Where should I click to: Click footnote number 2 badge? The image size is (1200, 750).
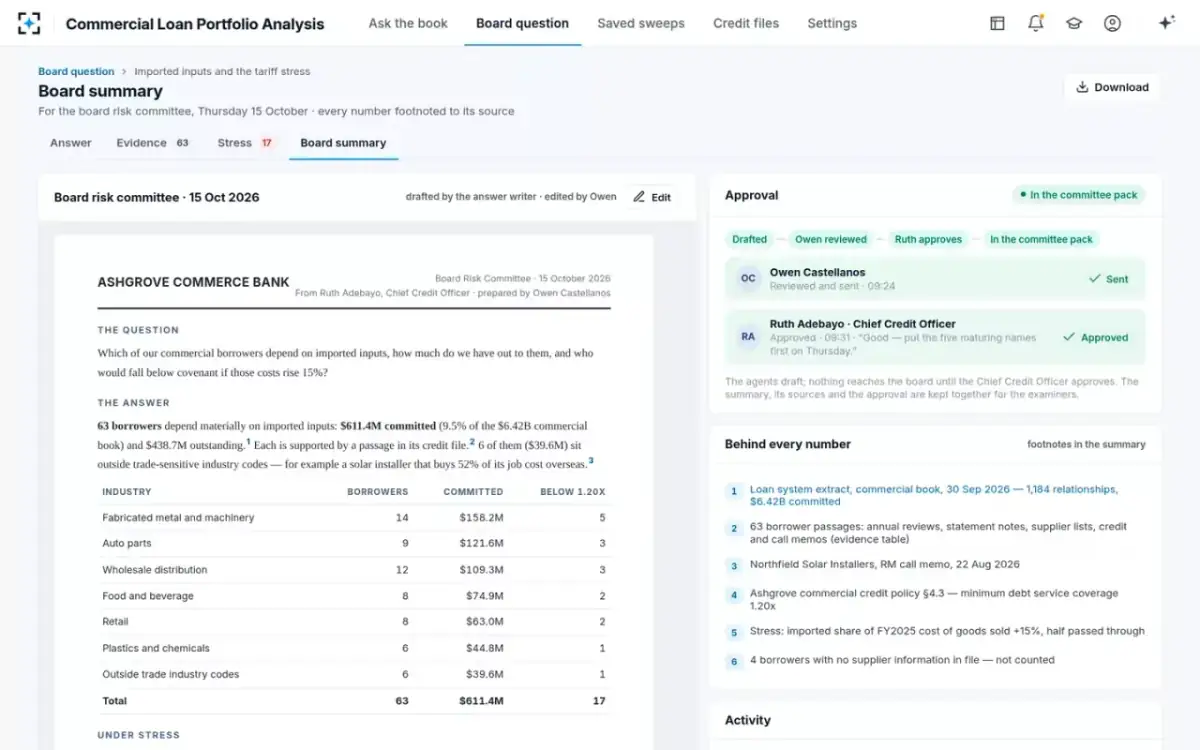(734, 528)
